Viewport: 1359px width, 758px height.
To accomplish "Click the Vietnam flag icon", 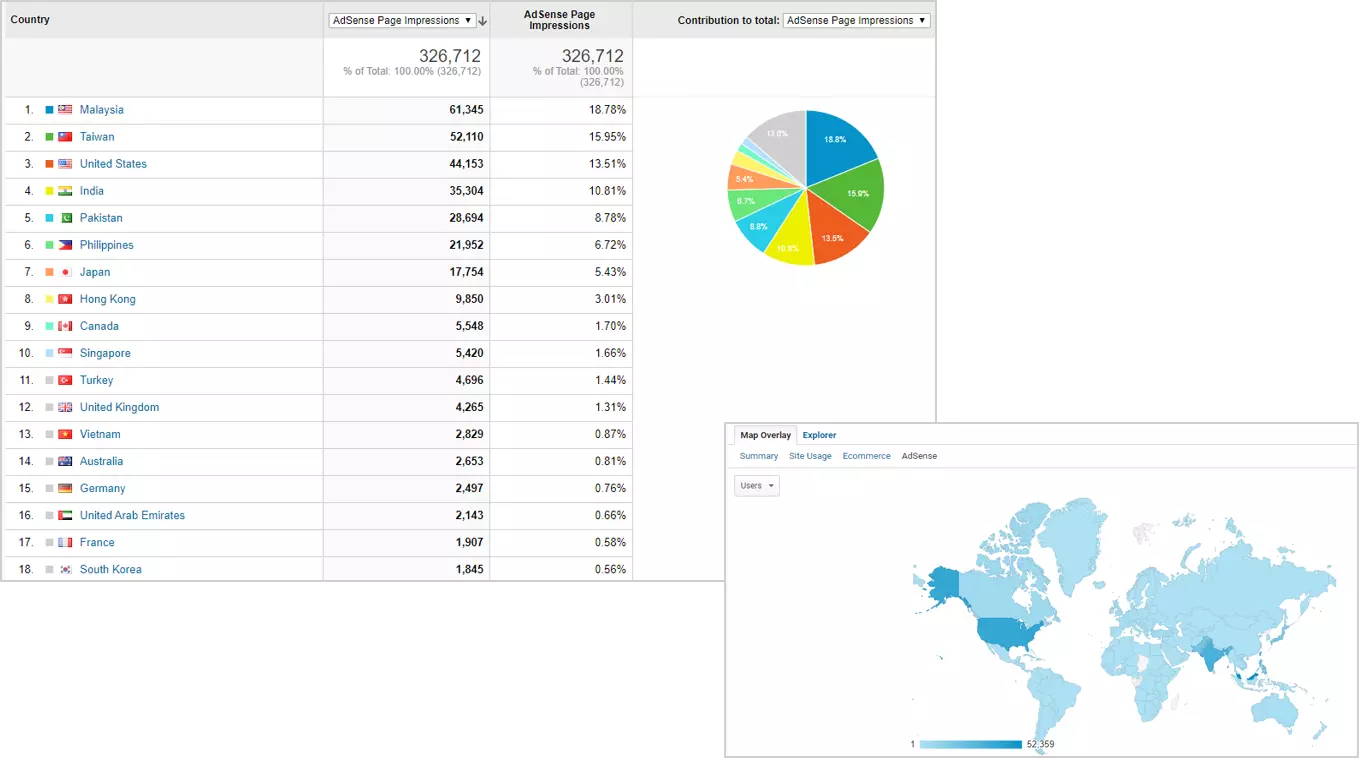I will (x=65, y=434).
